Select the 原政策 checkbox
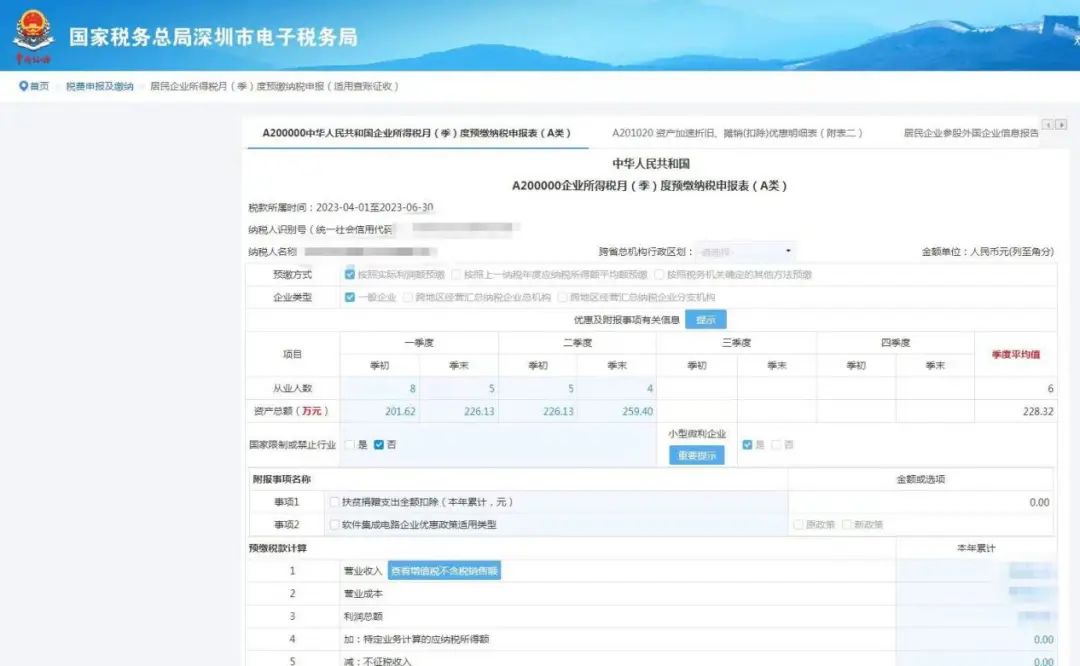Screen dimensions: 1080x666 (x=798, y=525)
